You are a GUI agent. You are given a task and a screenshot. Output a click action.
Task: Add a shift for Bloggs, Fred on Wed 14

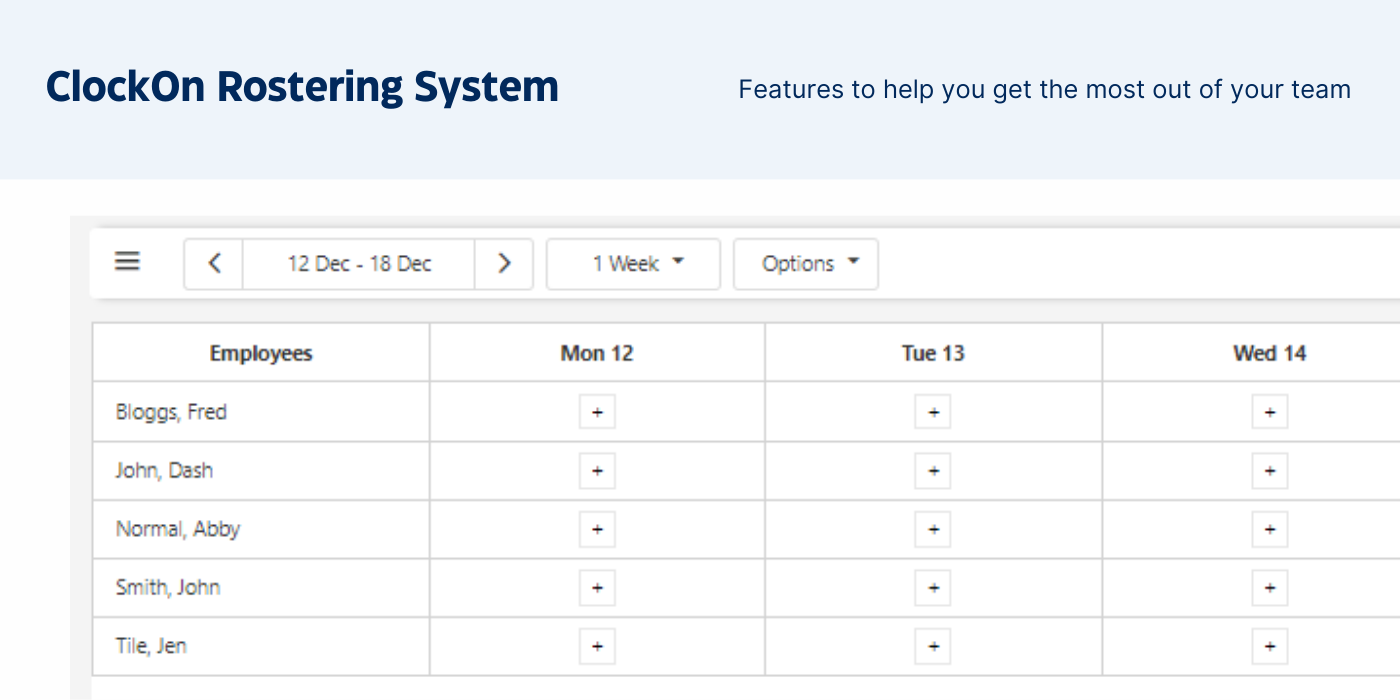pos(1269,411)
